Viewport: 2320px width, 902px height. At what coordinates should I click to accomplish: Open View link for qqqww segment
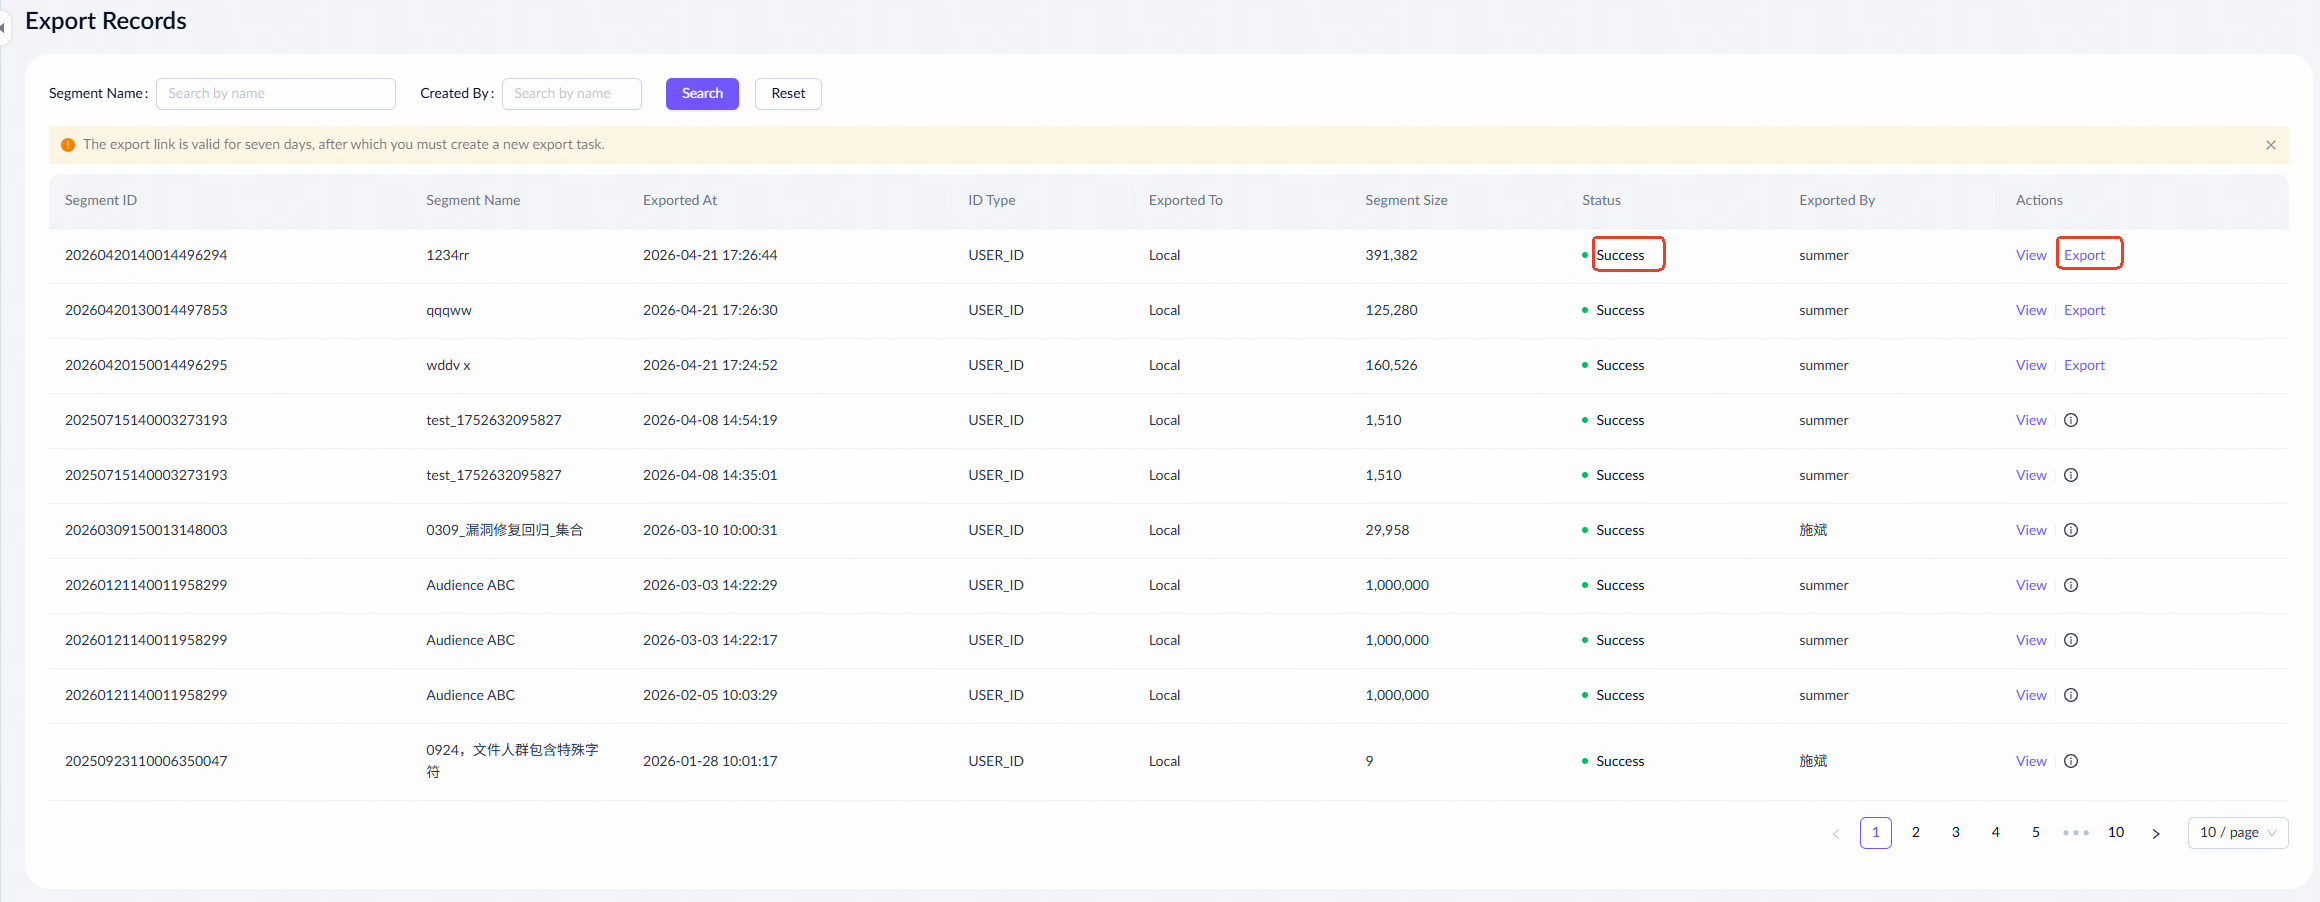pyautogui.click(x=2031, y=311)
